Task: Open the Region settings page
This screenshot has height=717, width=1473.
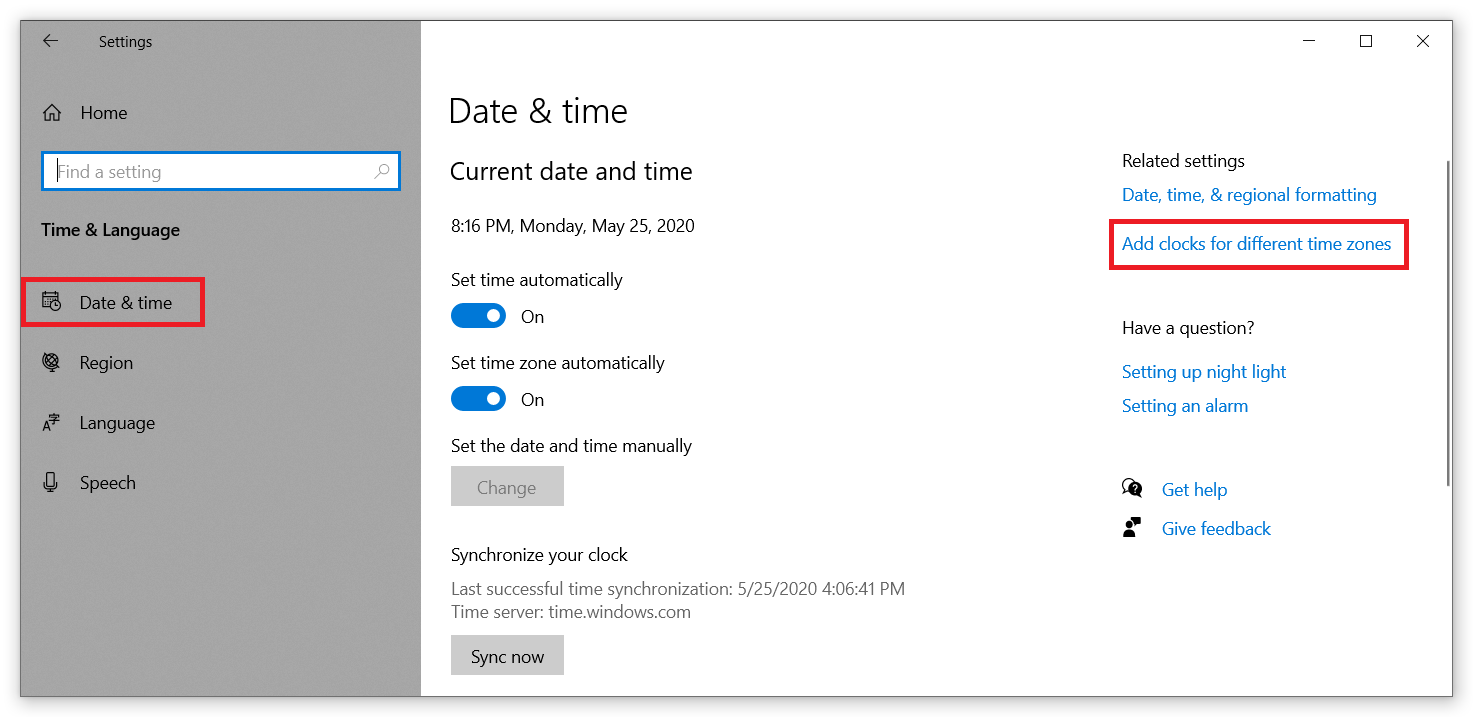Action: [106, 362]
